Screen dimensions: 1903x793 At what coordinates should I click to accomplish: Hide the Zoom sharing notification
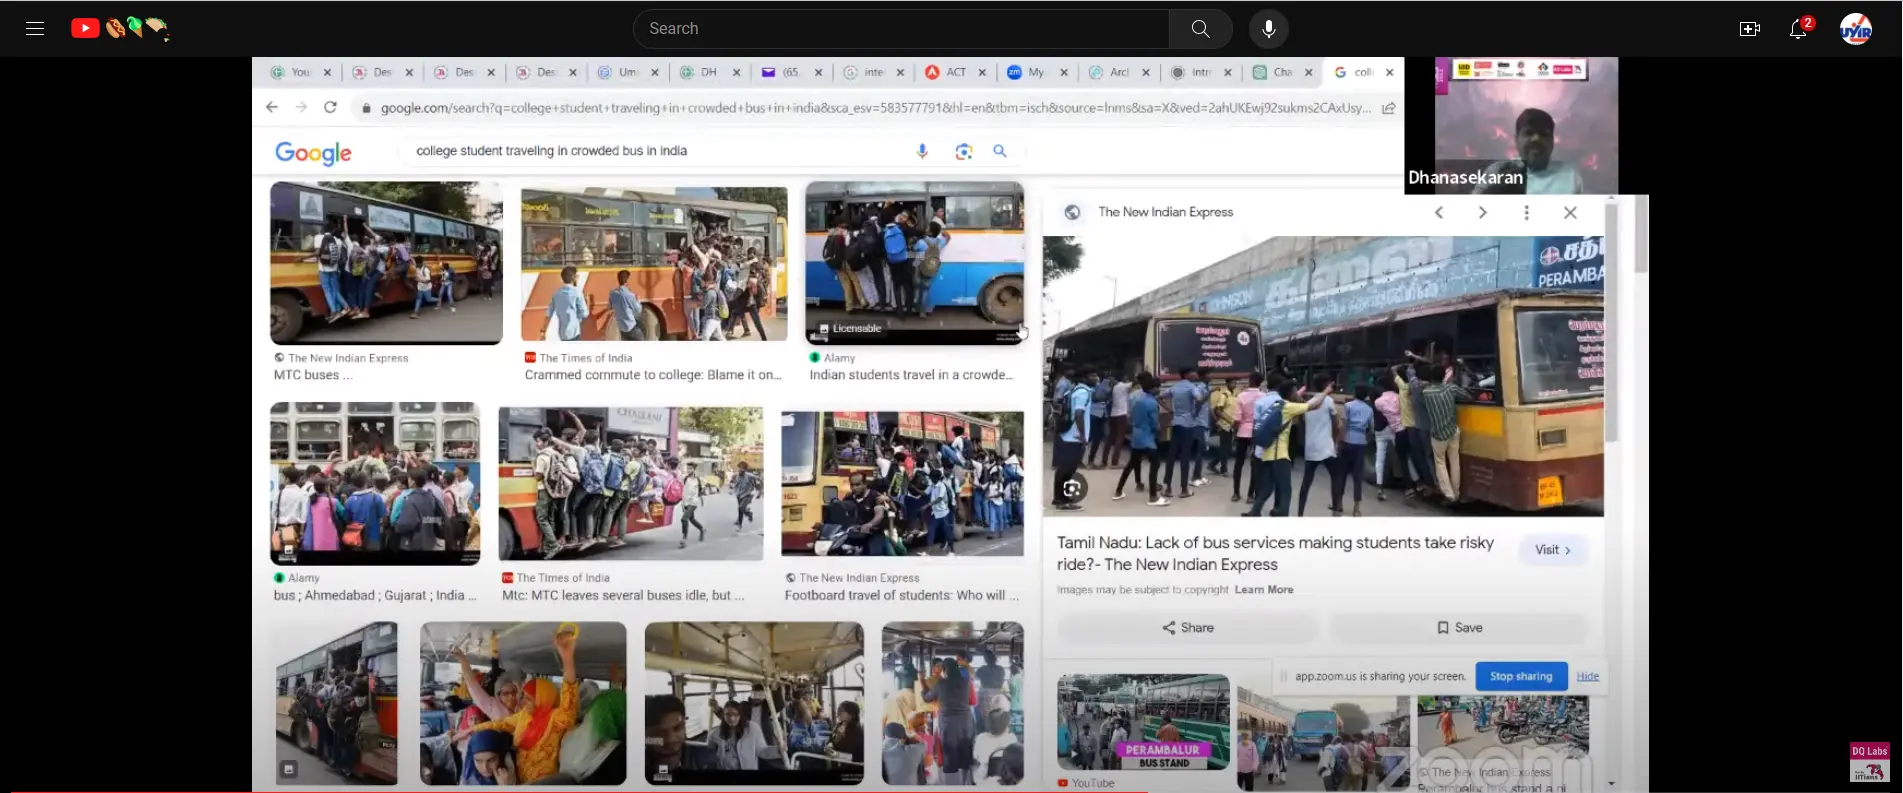pyautogui.click(x=1588, y=676)
